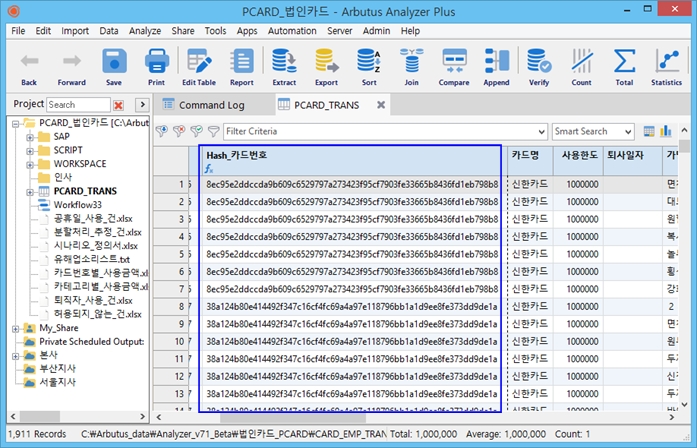Expand the PCARD_TRANS table node

(30, 192)
